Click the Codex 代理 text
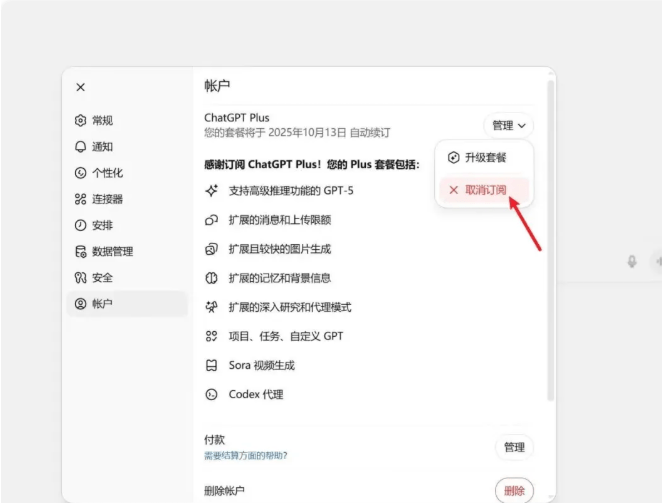 tap(256, 394)
